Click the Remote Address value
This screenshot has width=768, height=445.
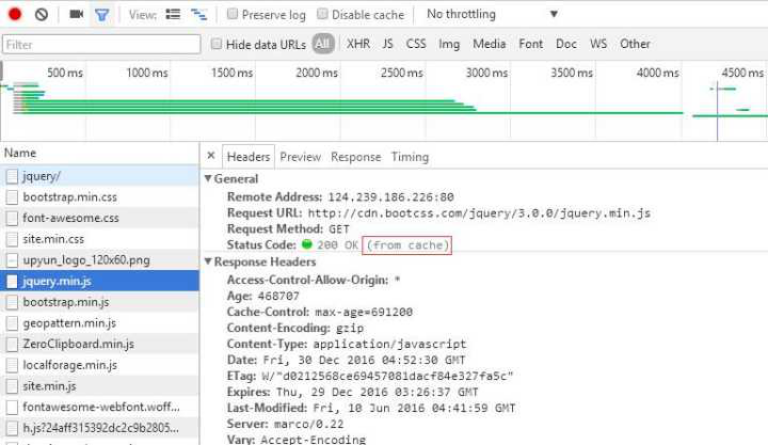click(391, 197)
